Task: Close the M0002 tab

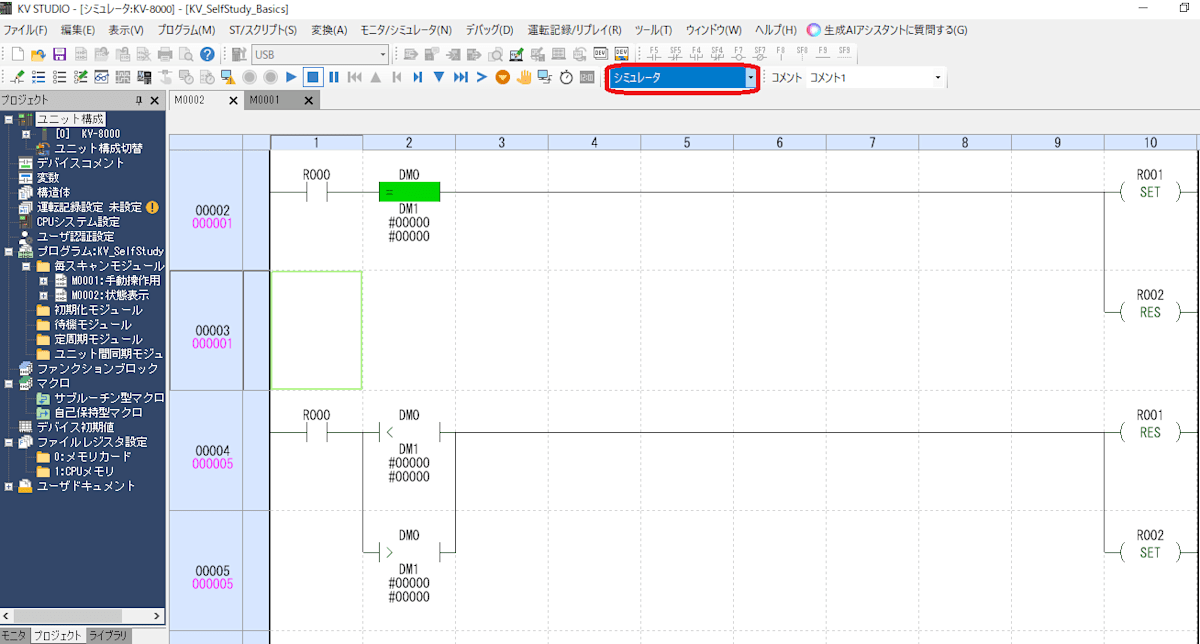Action: coord(233,101)
